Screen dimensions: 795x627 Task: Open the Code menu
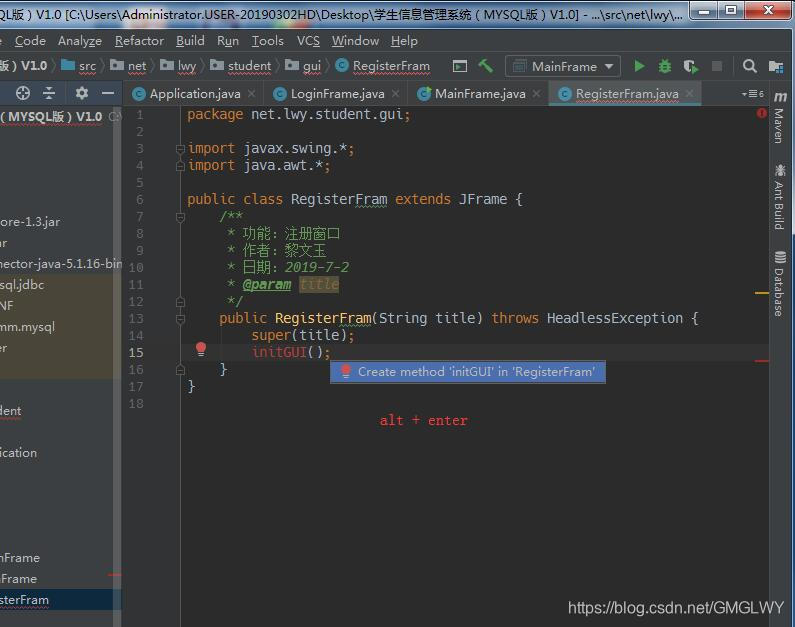(30, 41)
